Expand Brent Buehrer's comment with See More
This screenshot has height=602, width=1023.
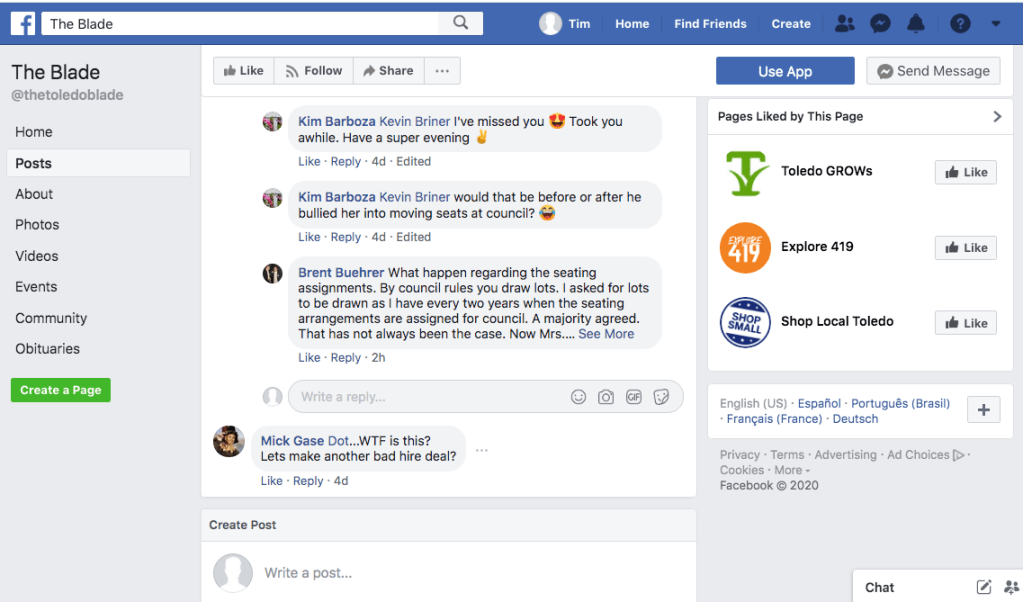tap(606, 334)
